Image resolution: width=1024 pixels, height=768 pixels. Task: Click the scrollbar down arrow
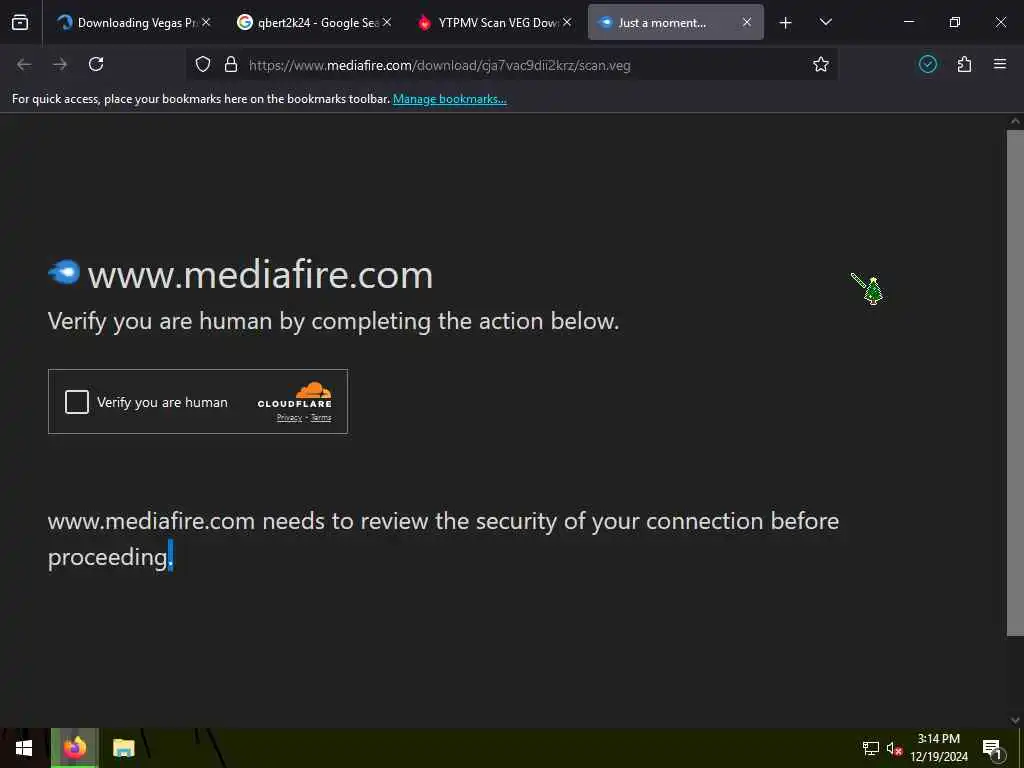tap(1015, 720)
